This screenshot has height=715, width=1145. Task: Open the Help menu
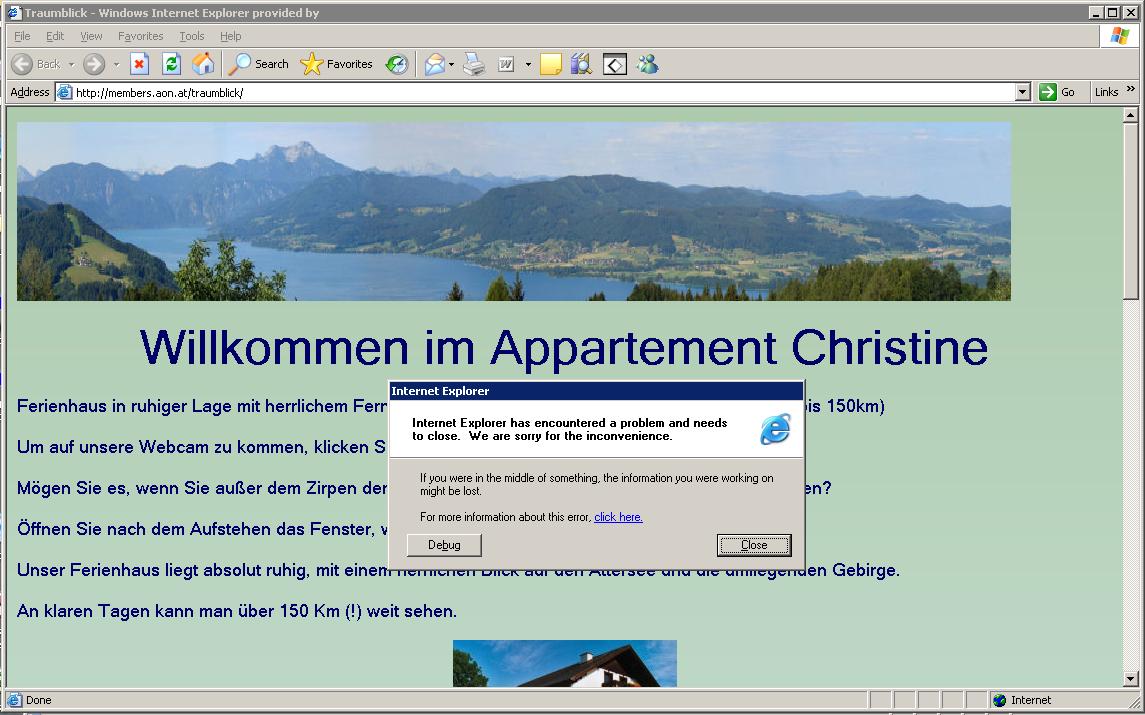point(231,36)
